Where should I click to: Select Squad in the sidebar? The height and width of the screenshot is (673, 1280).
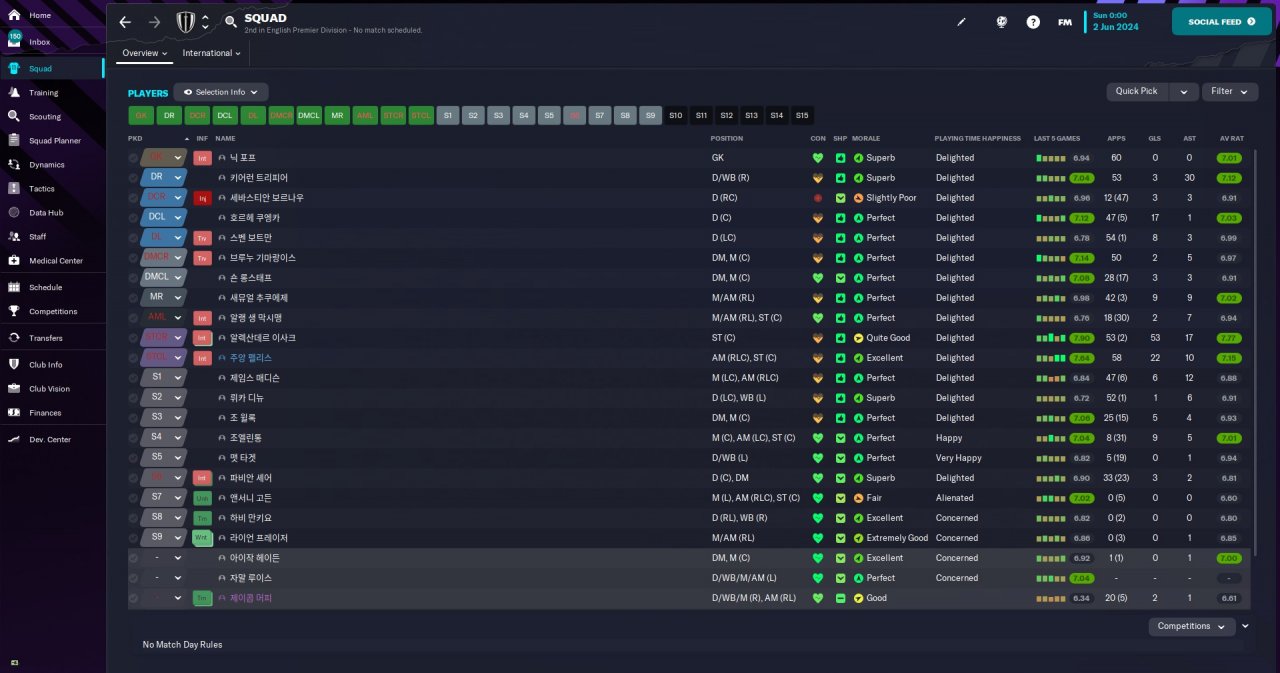coord(52,68)
